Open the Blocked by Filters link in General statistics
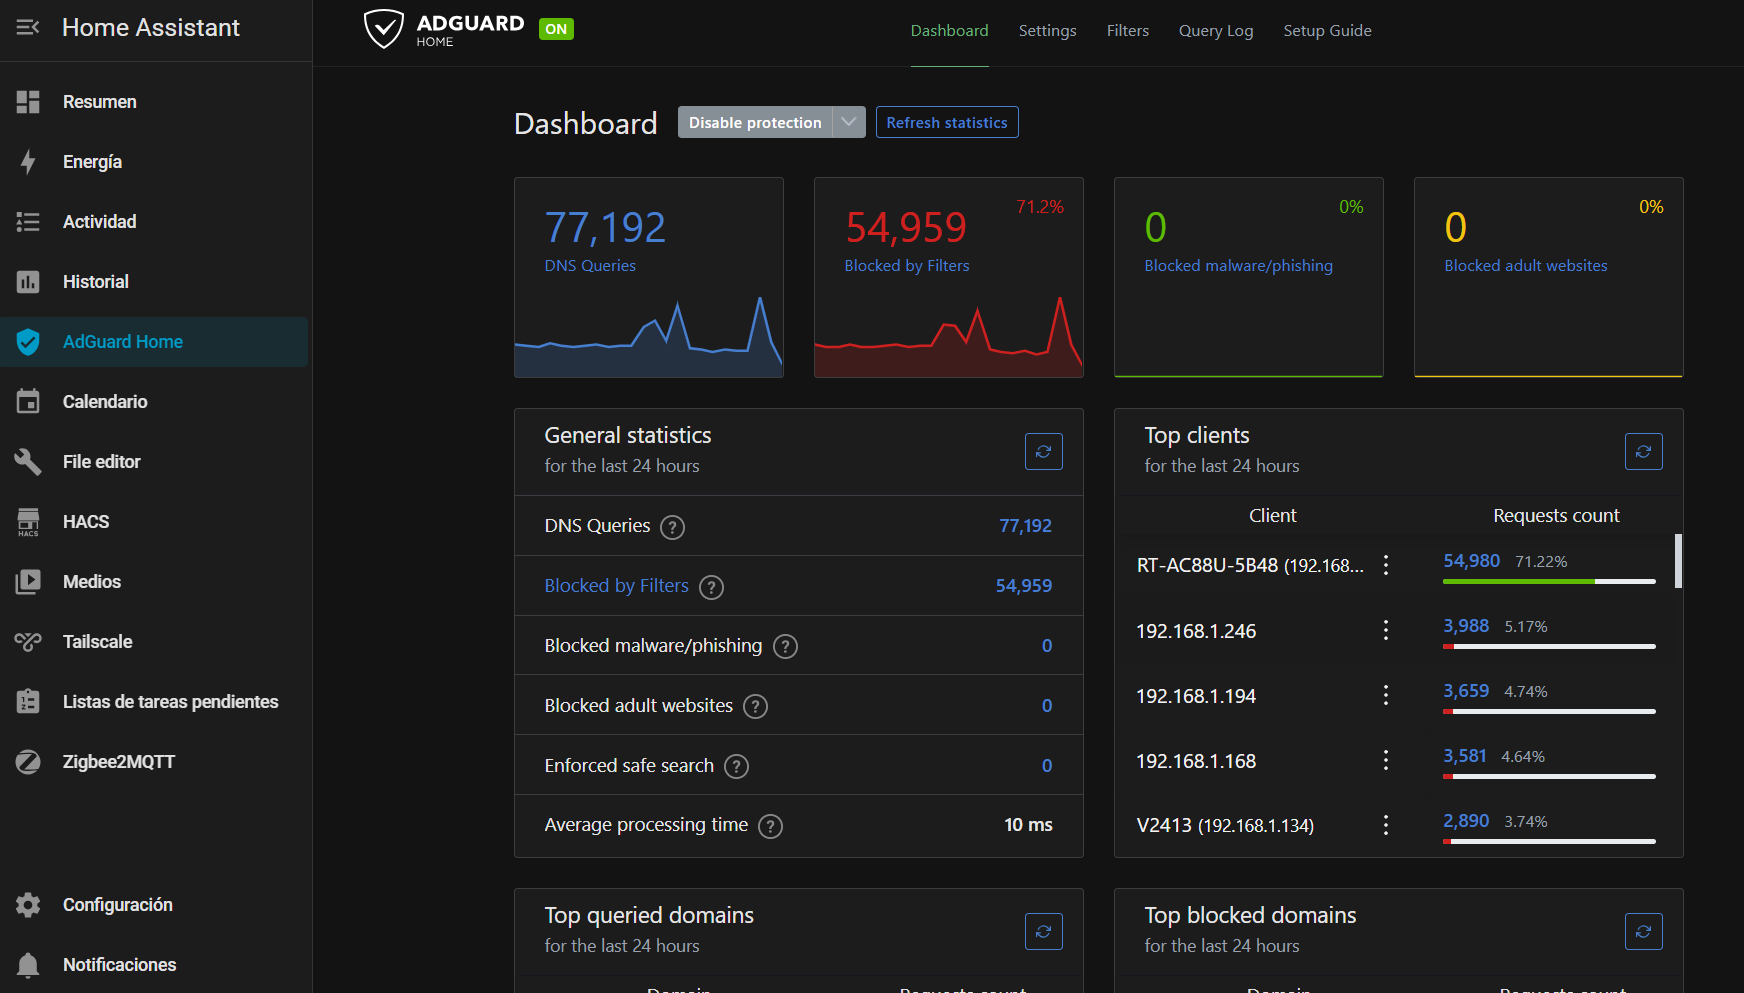 coord(616,586)
